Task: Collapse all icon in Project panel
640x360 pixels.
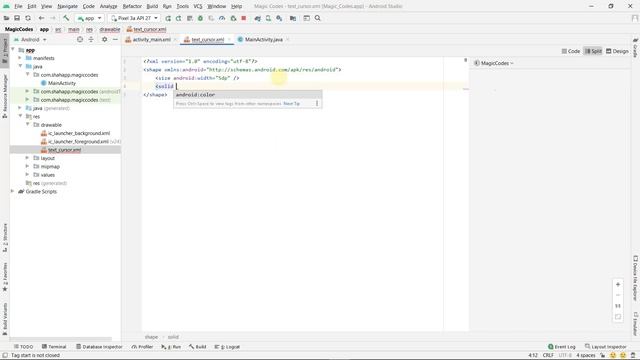Action: tap(91, 40)
